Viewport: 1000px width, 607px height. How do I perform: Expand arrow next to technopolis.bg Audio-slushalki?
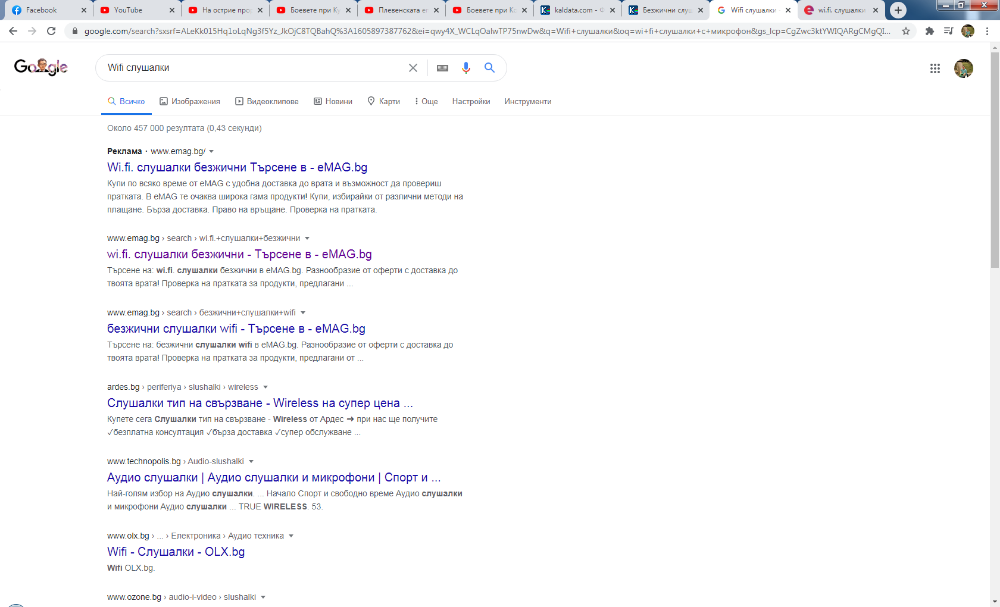[x=251, y=462]
